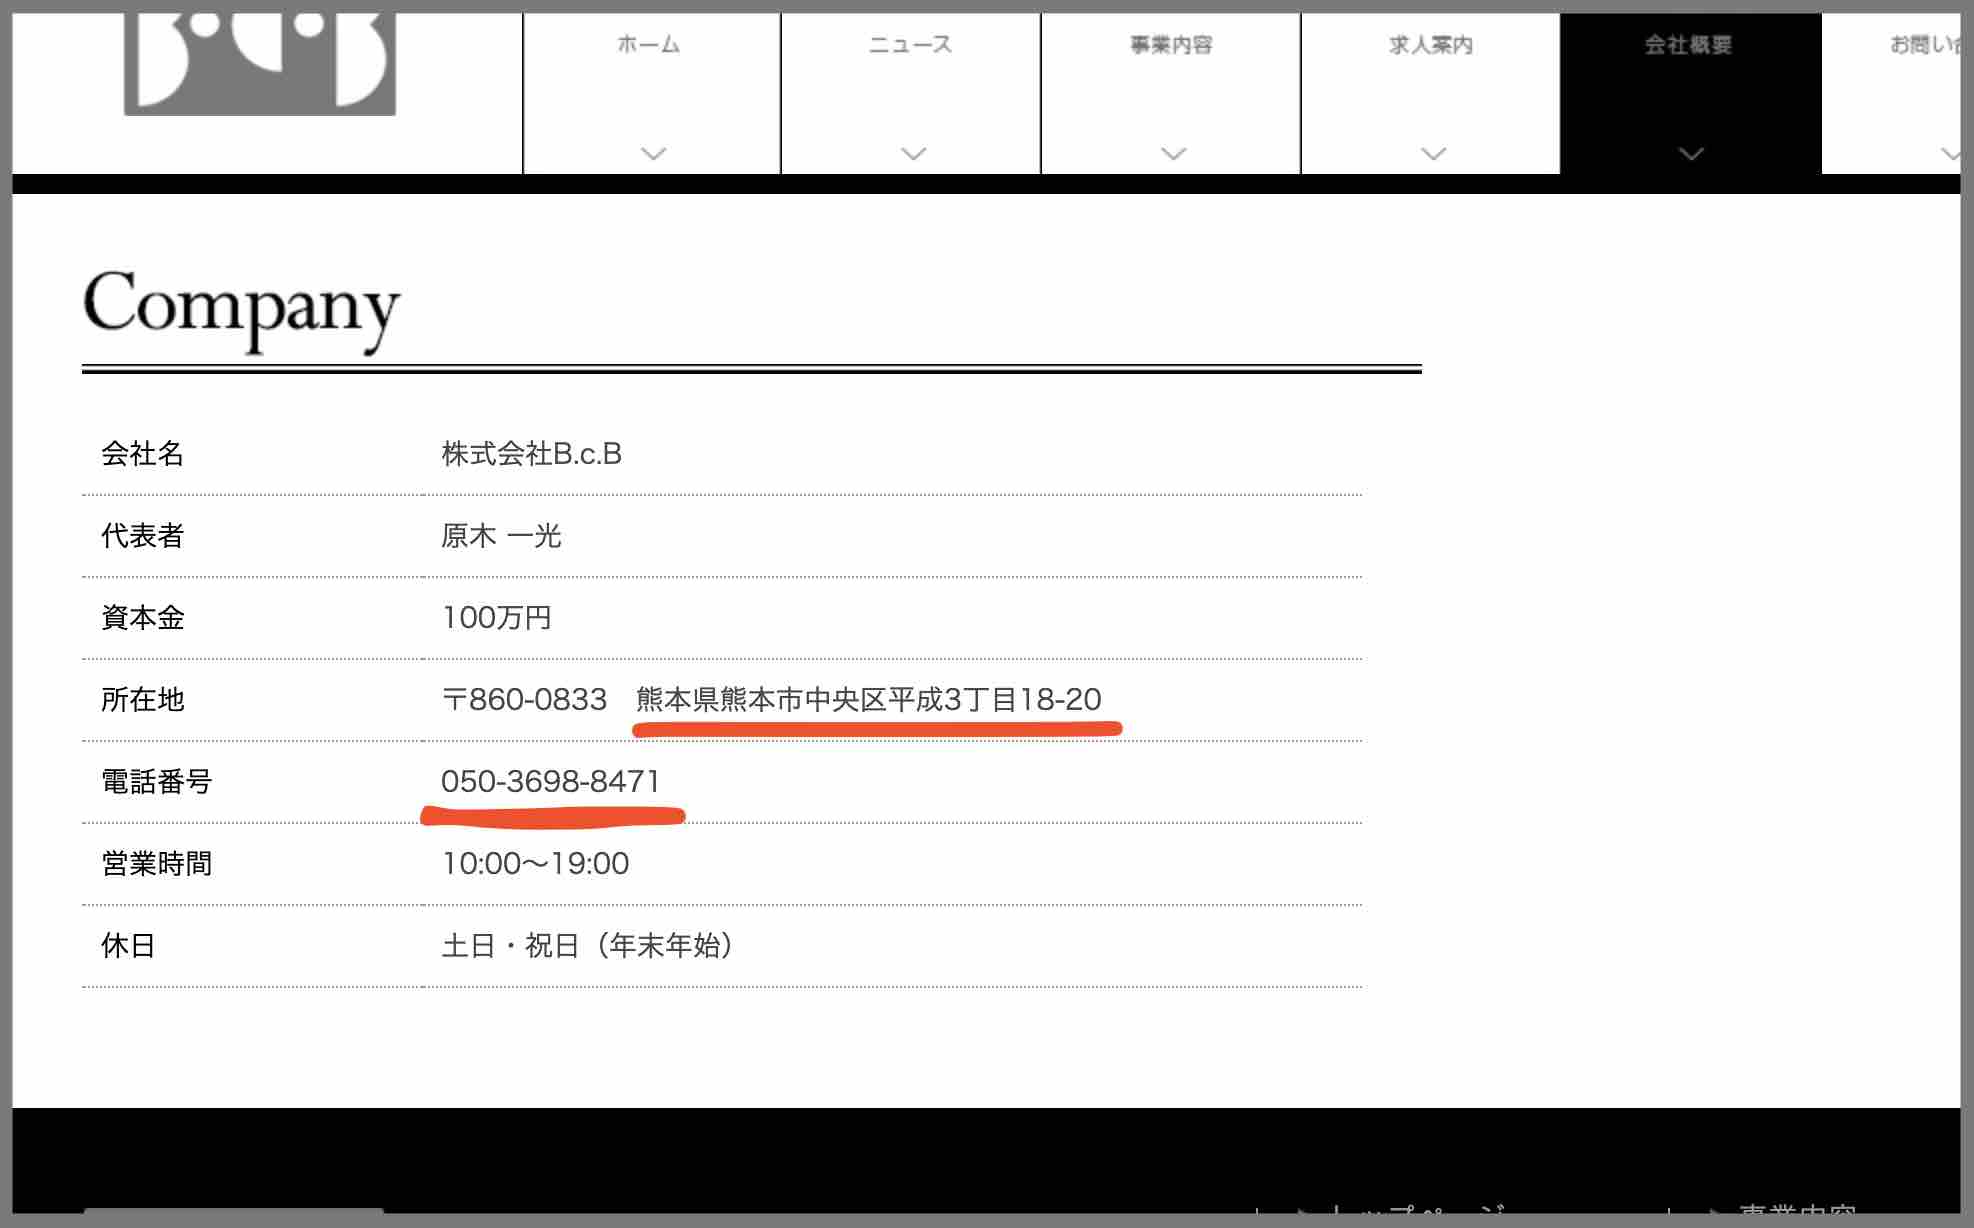This screenshot has width=1974, height=1228.
Task: Select the active 会社概要 tab
Action: [x=1689, y=45]
